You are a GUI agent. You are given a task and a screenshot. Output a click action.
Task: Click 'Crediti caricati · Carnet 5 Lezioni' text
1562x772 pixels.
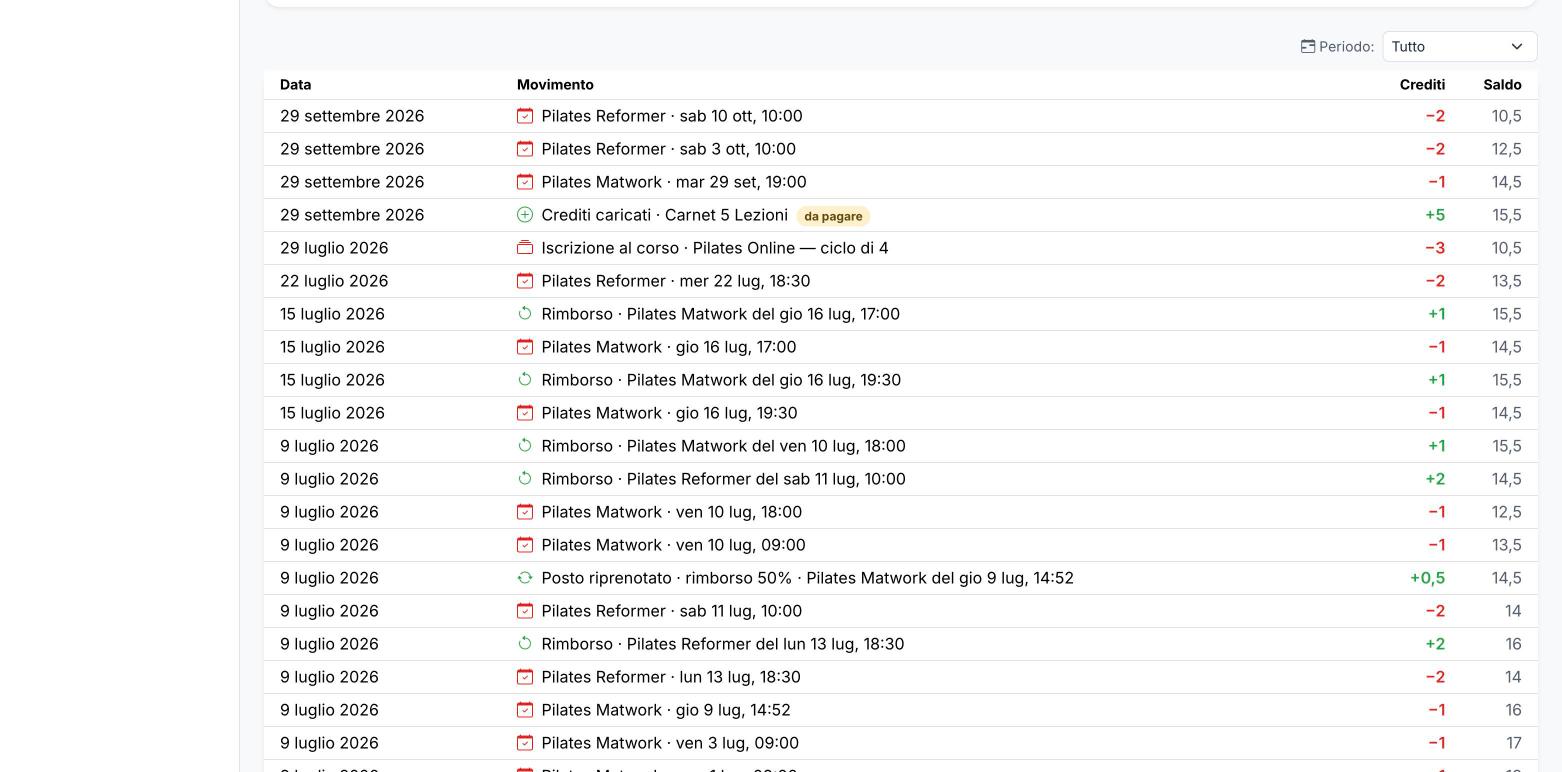point(665,215)
